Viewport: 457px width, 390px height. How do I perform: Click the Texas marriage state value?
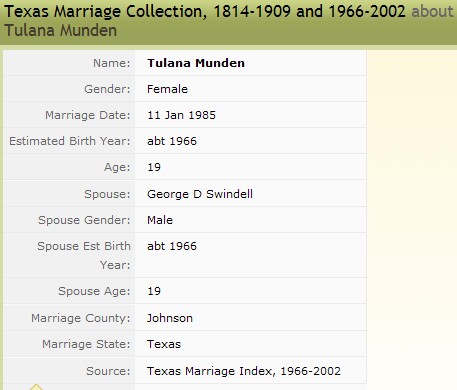164,344
